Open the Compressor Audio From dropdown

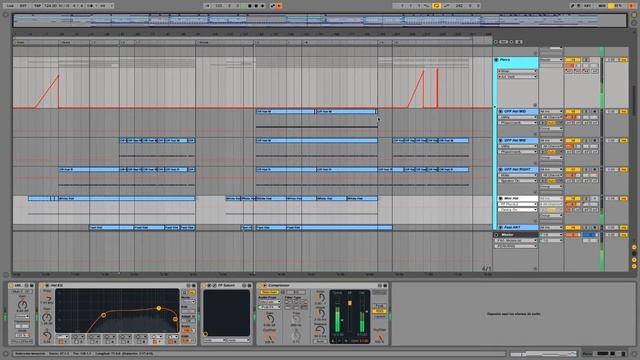(x=269, y=302)
